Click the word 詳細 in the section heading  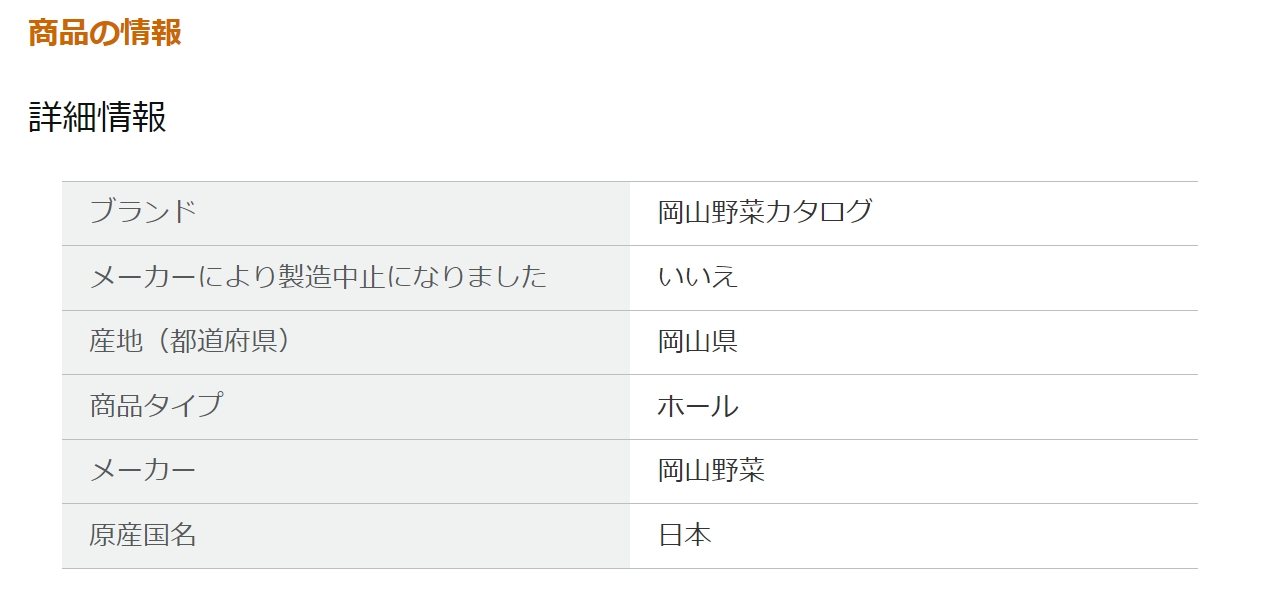coord(62,117)
